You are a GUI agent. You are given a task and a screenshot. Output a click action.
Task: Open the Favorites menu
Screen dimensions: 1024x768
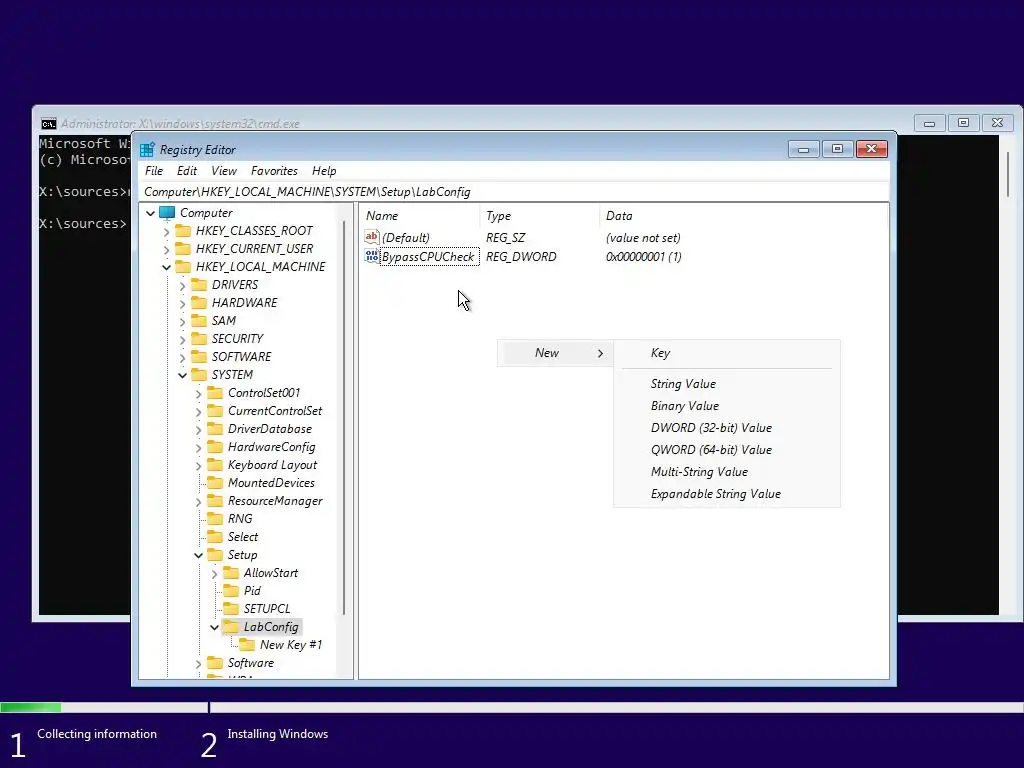click(x=274, y=171)
